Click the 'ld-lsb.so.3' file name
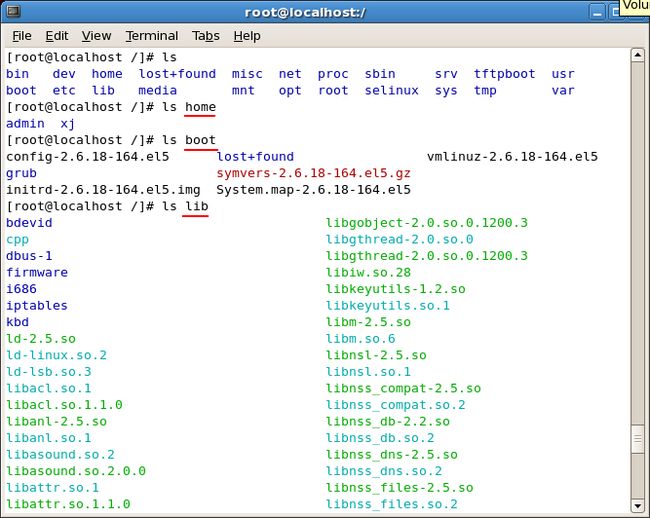650x518 pixels. (x=49, y=372)
